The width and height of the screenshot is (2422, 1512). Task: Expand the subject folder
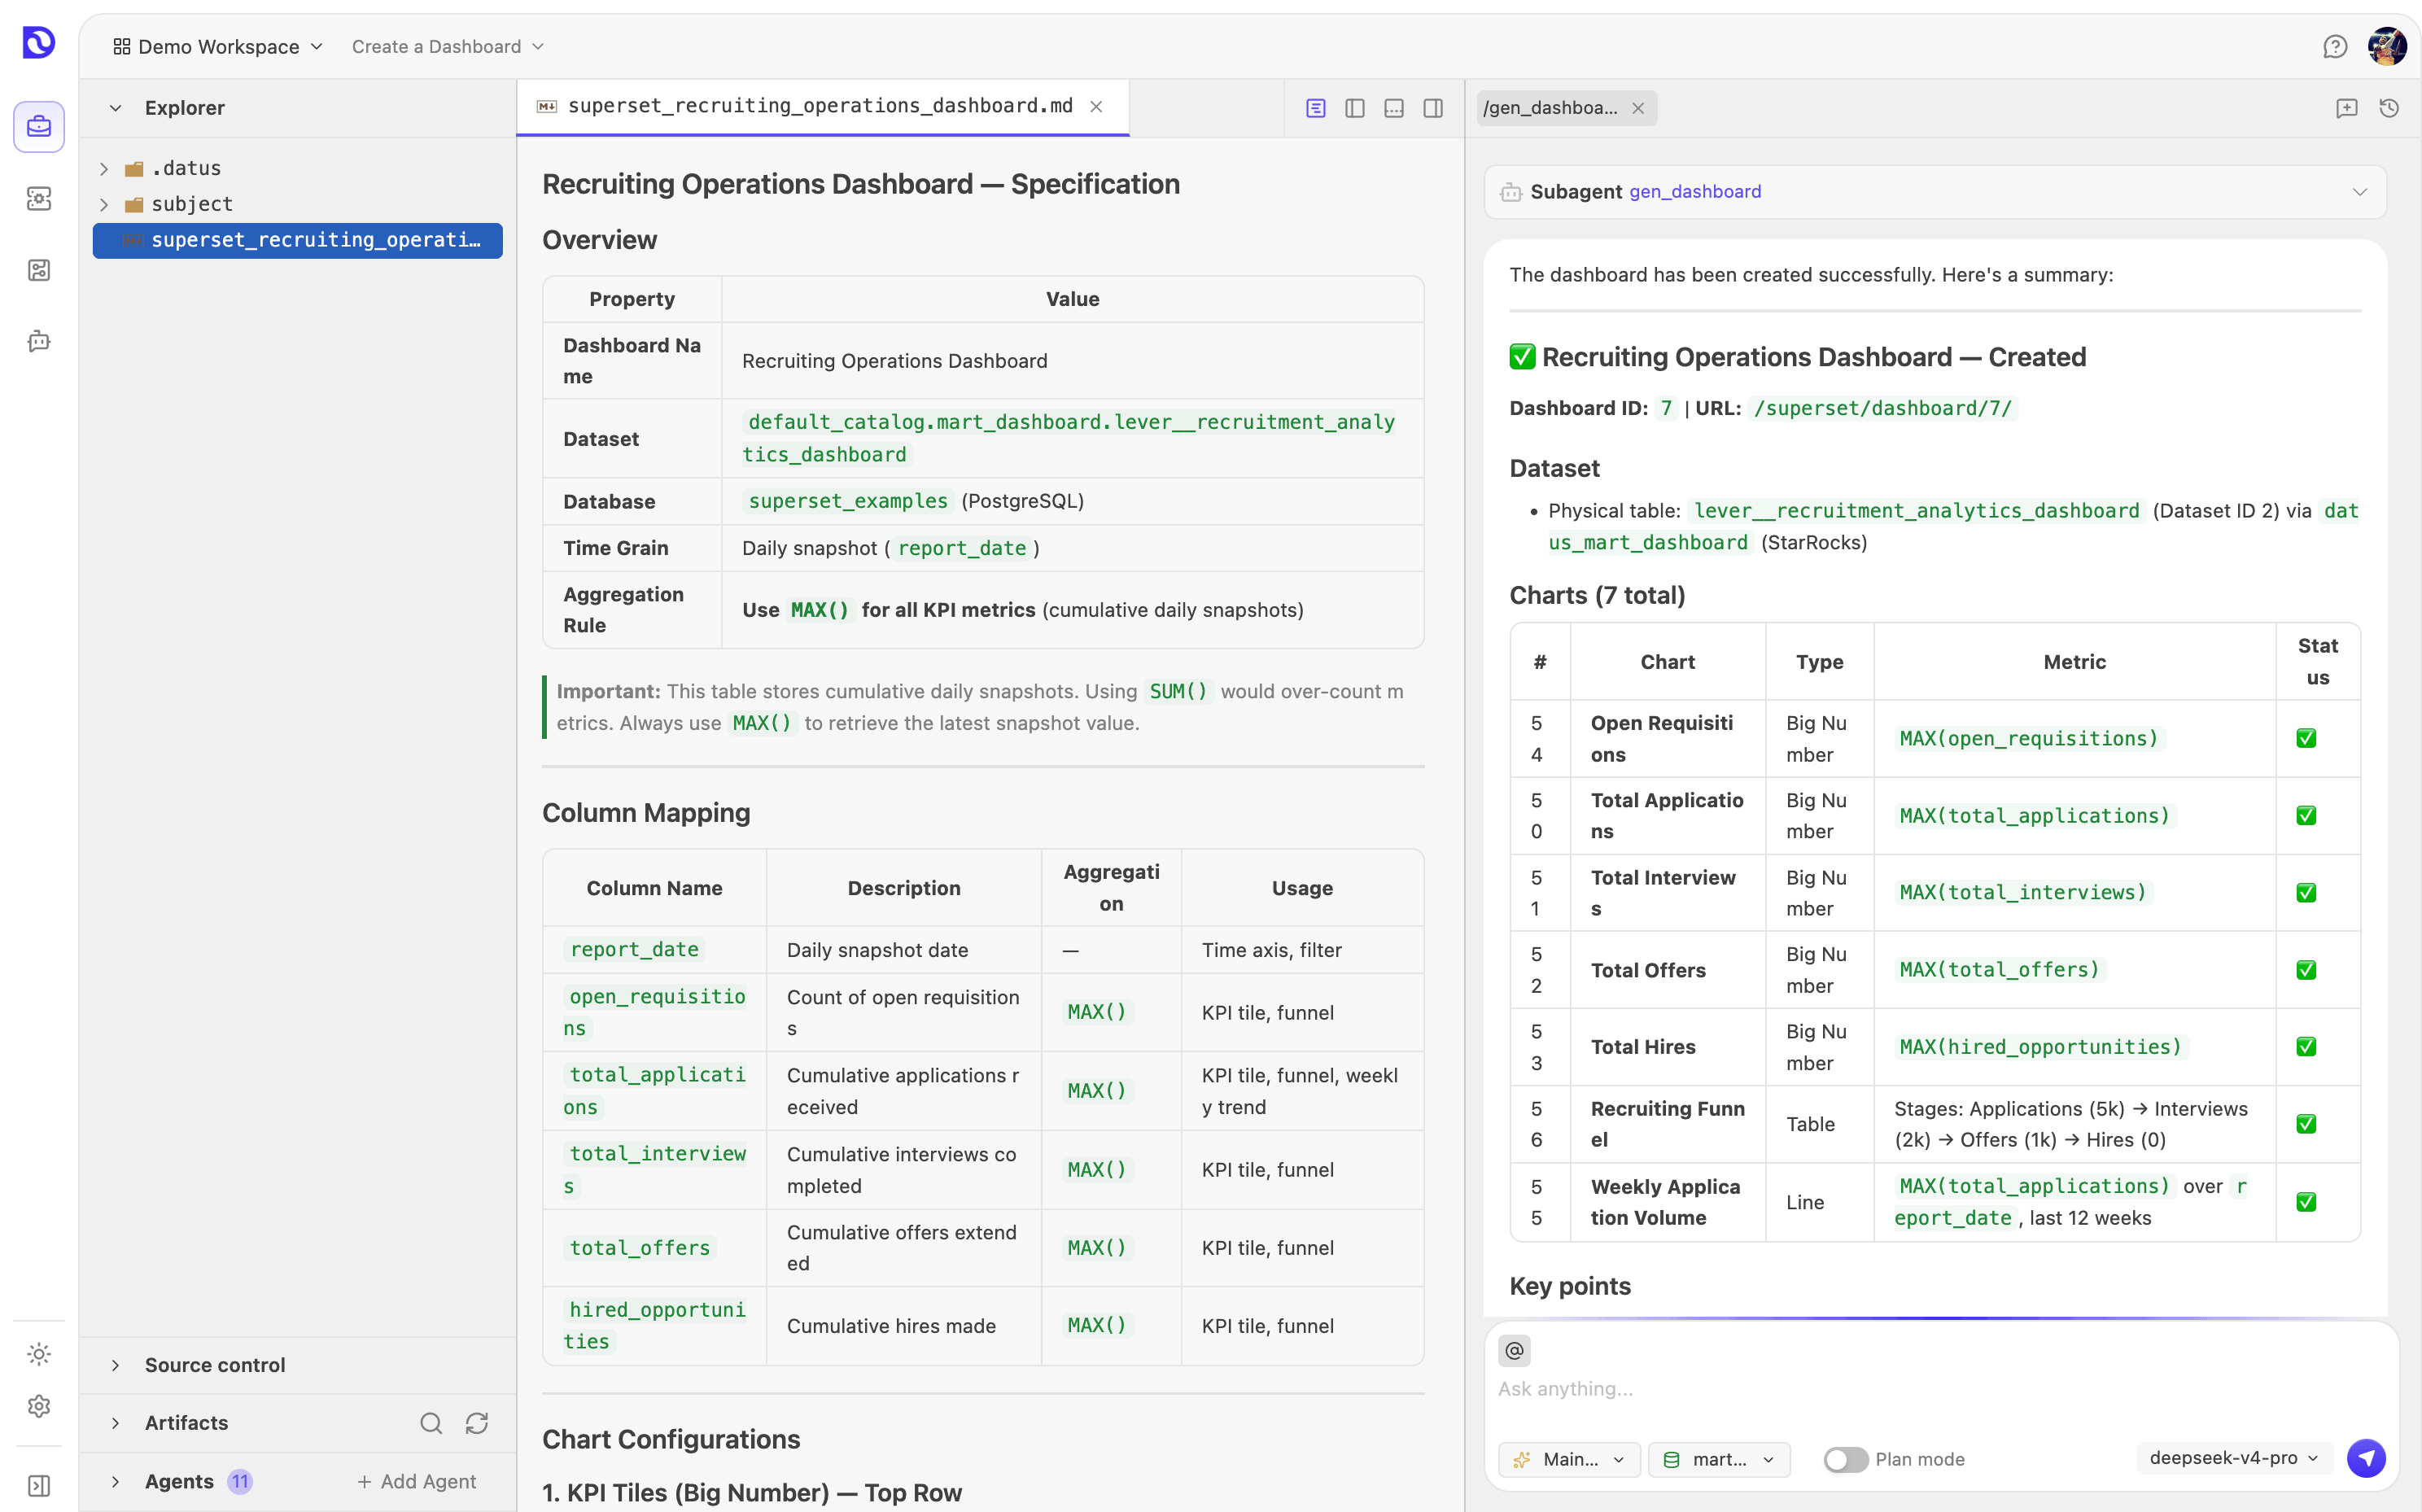(x=104, y=205)
